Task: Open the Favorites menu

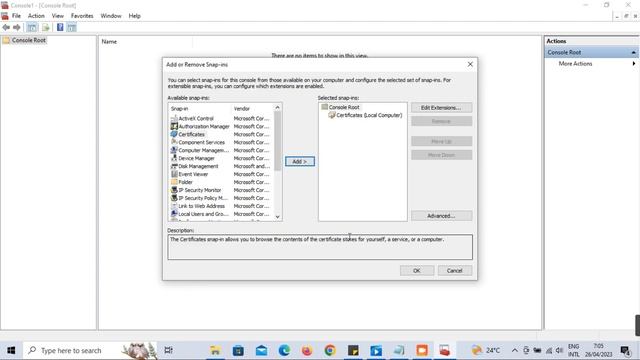Action: 82,16
